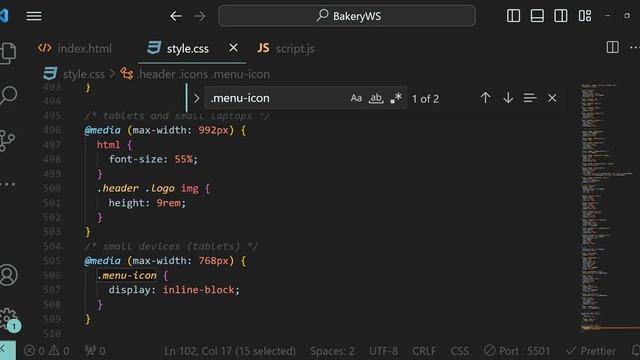The width and height of the screenshot is (640, 360).
Task: Toggle Match Whole Word in find widget
Action: (376, 98)
